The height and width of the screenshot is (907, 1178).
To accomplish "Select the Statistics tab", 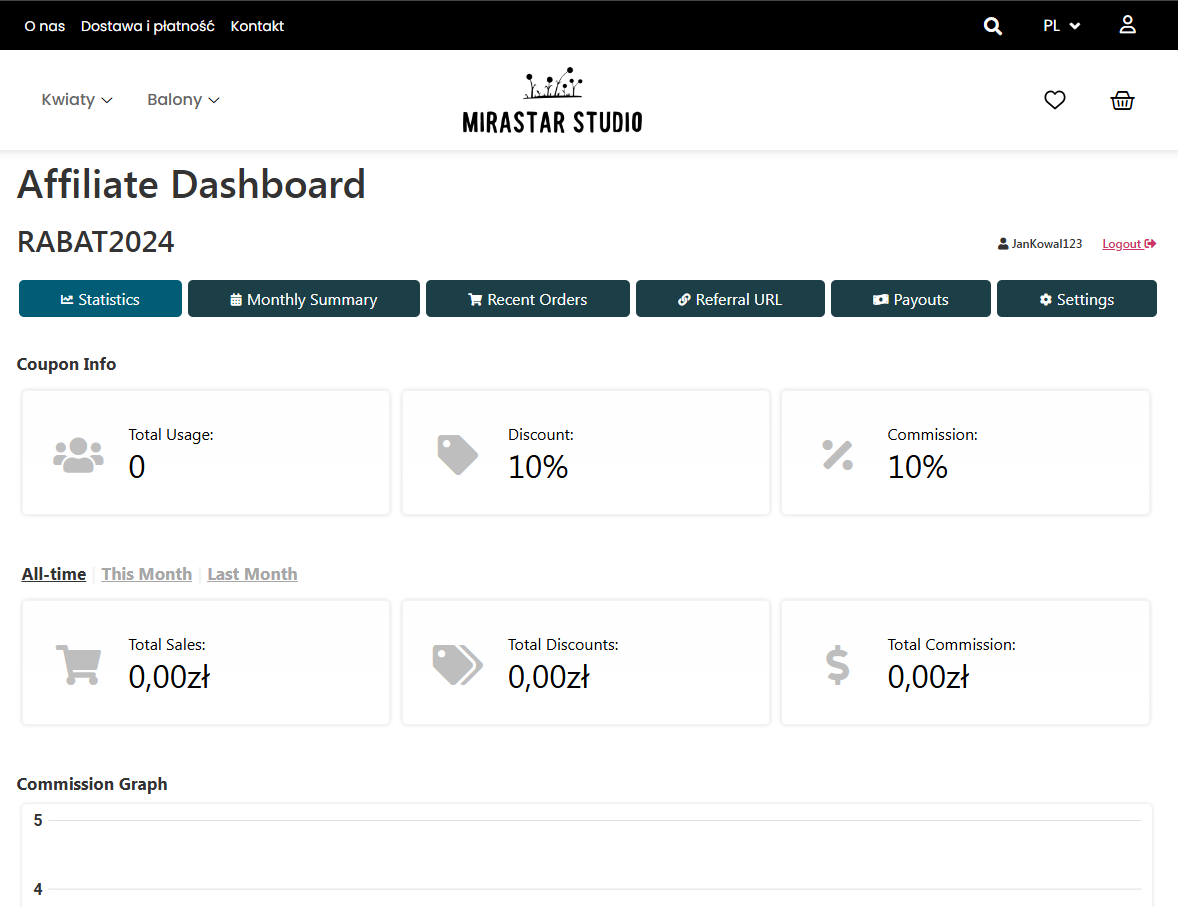I will 100,299.
